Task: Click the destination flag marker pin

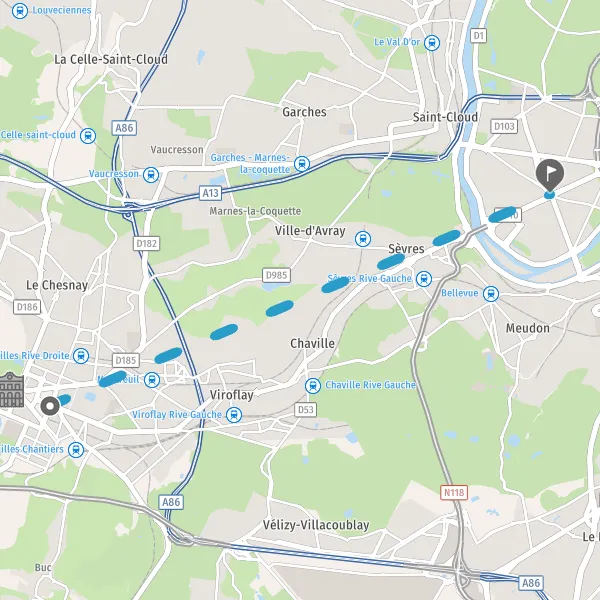Action: tap(549, 175)
